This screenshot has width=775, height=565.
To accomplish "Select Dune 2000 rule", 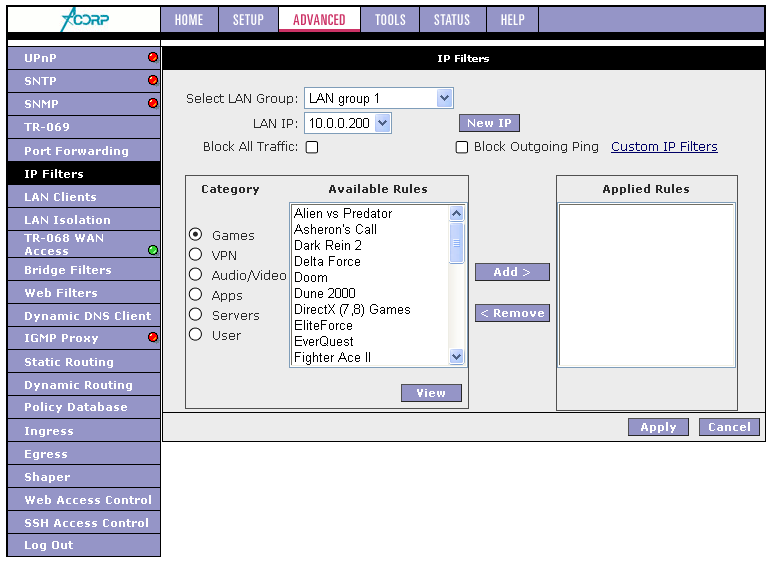I will point(370,293).
